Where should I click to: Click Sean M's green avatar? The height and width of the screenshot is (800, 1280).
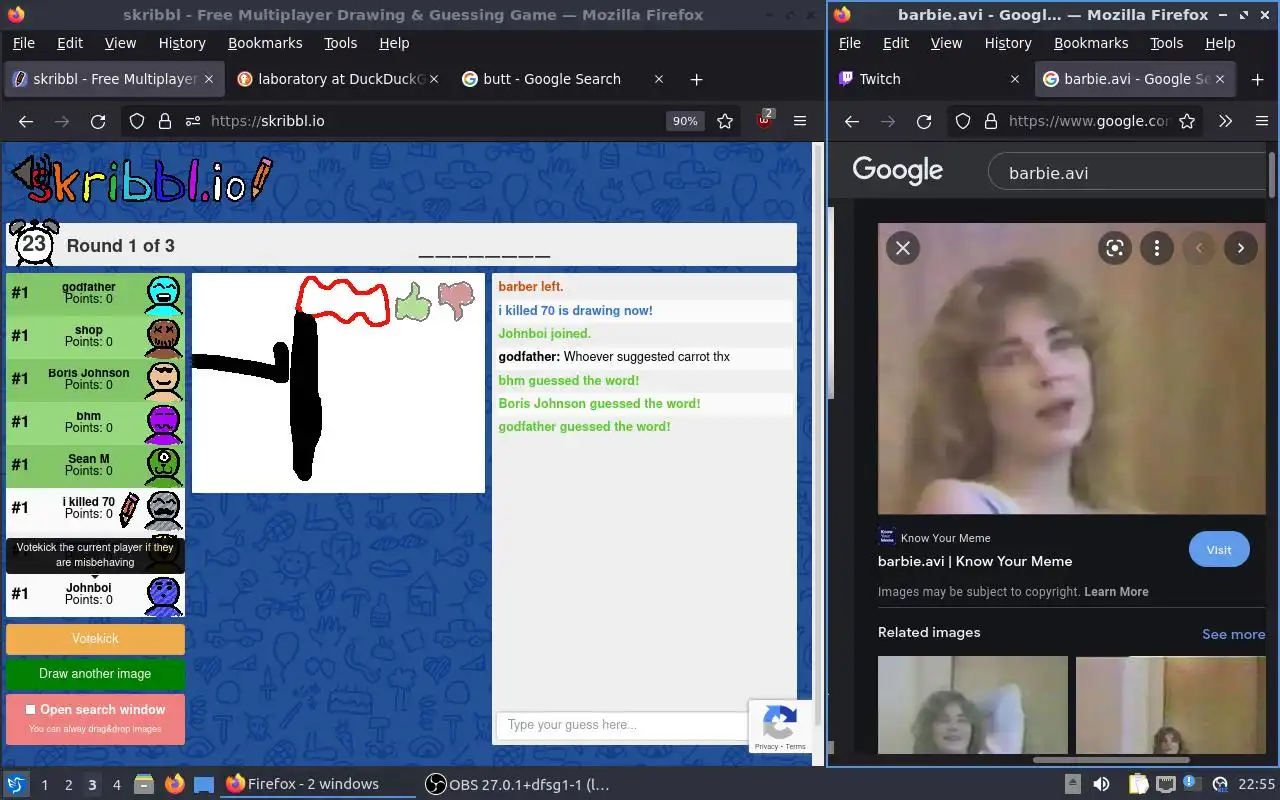coord(164,465)
